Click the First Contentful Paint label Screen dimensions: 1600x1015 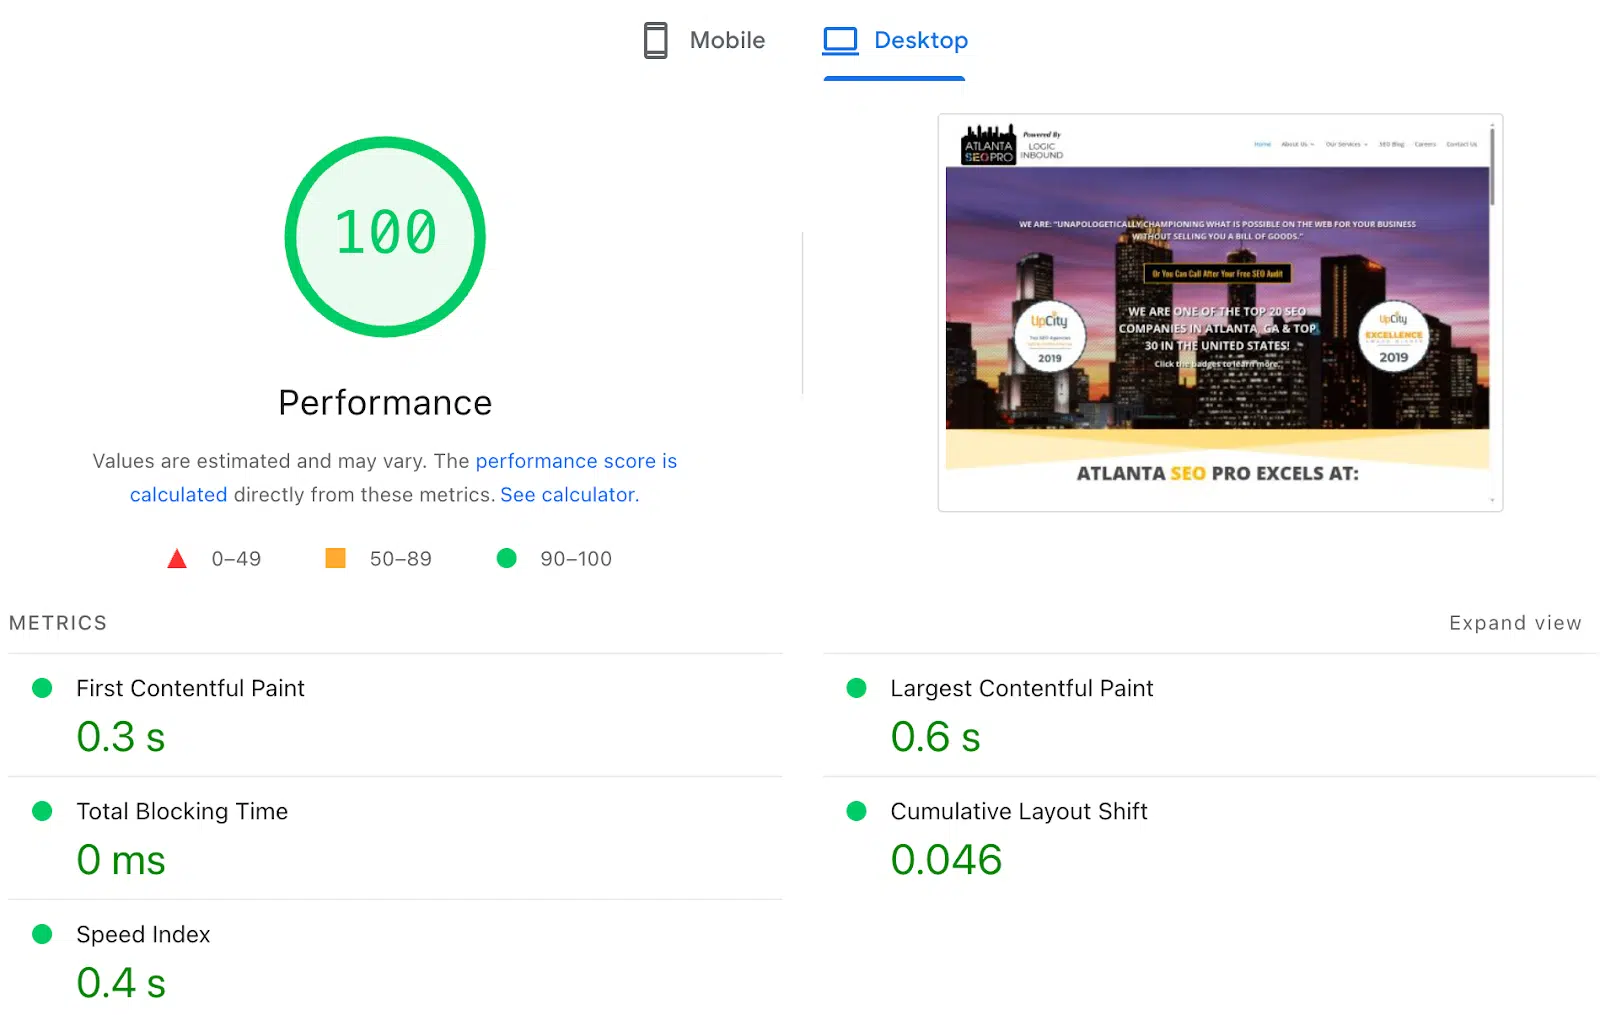pos(190,688)
